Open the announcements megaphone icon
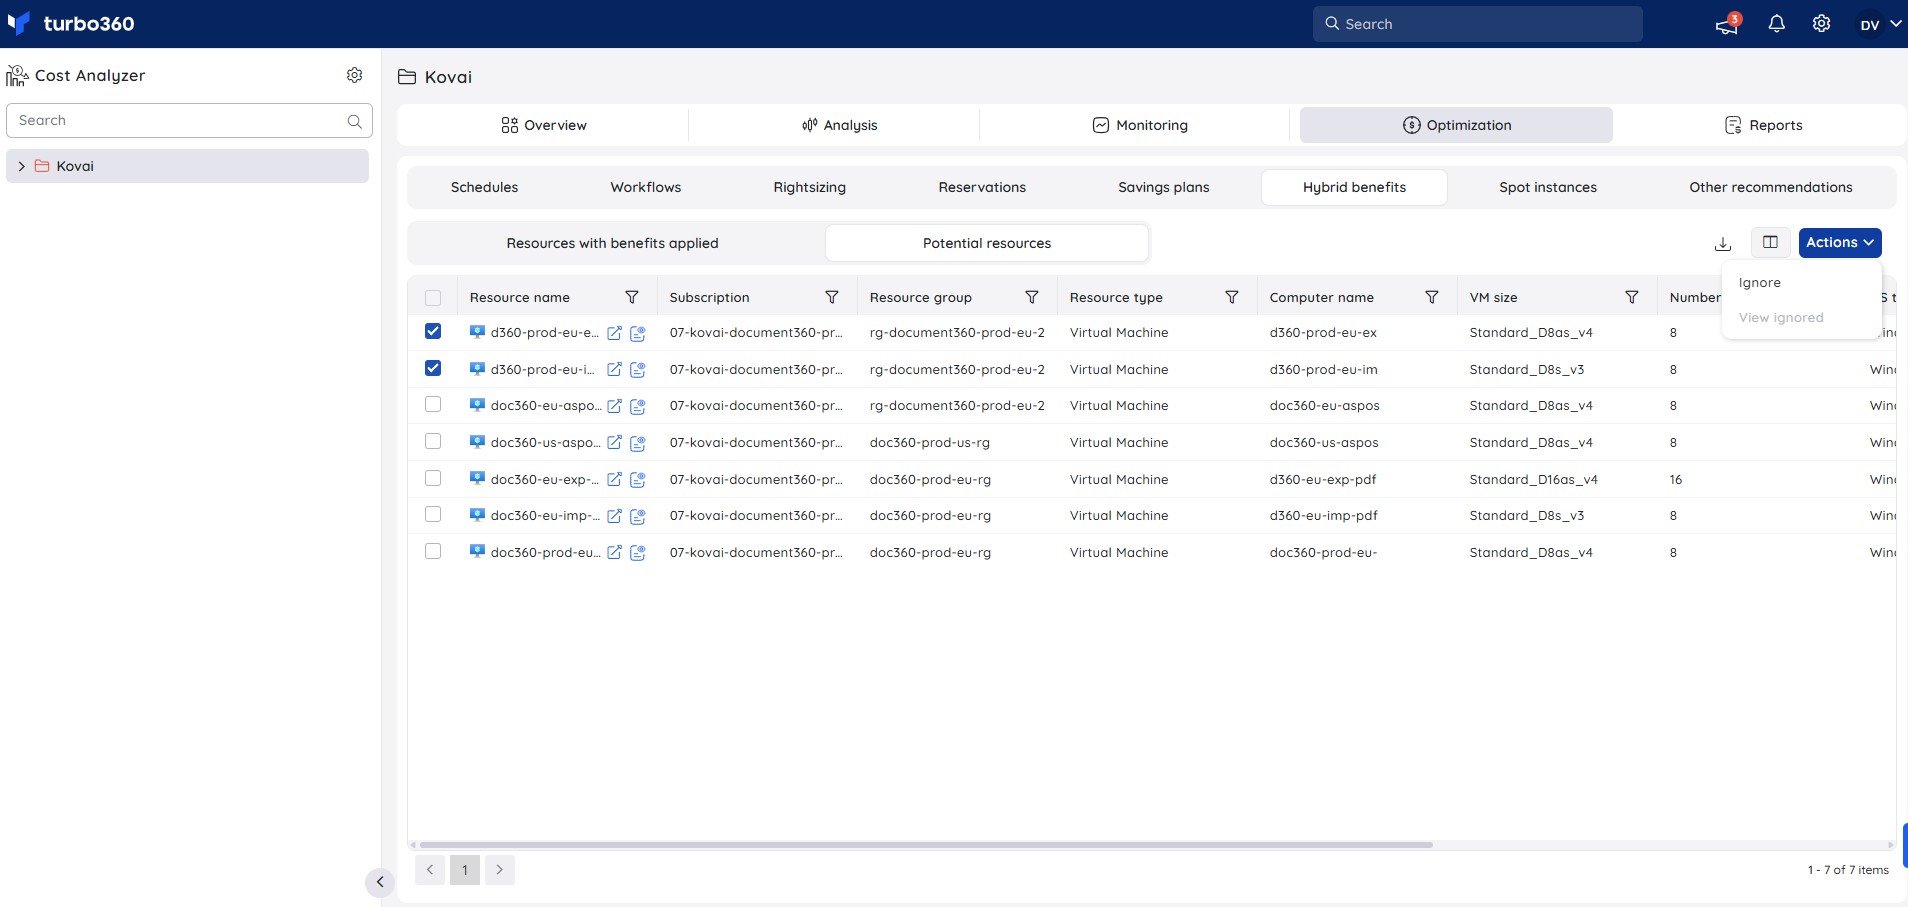This screenshot has width=1908, height=907. pyautogui.click(x=1727, y=24)
